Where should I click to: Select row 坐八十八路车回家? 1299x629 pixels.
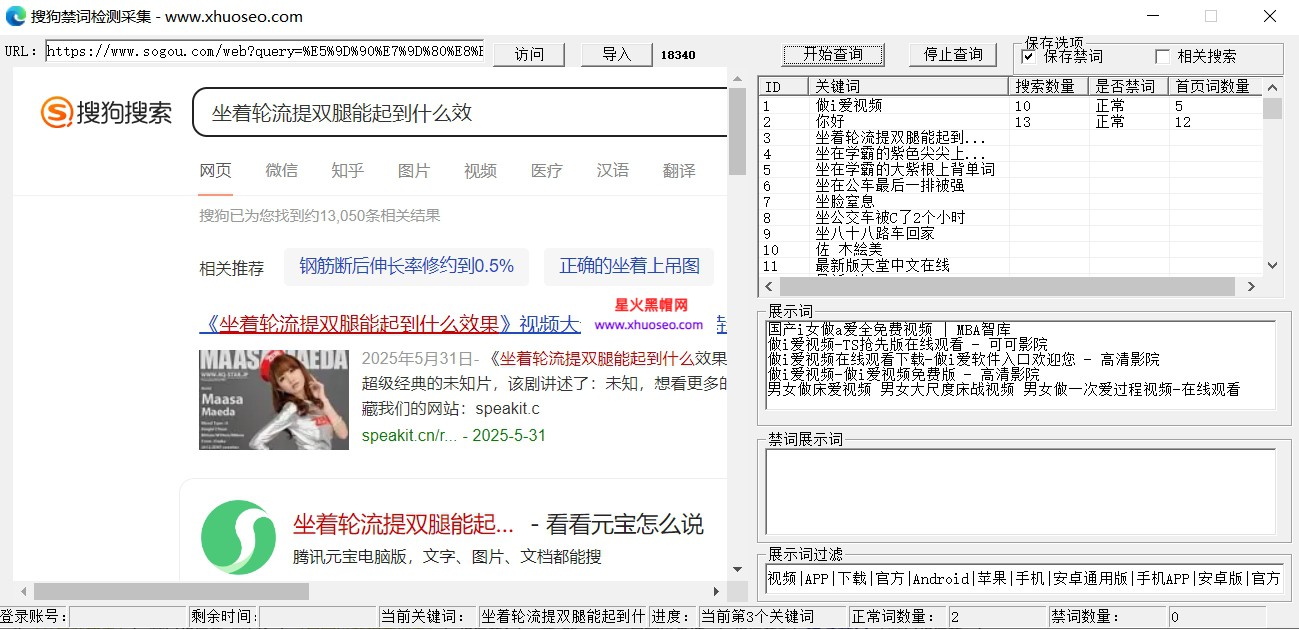point(1010,233)
